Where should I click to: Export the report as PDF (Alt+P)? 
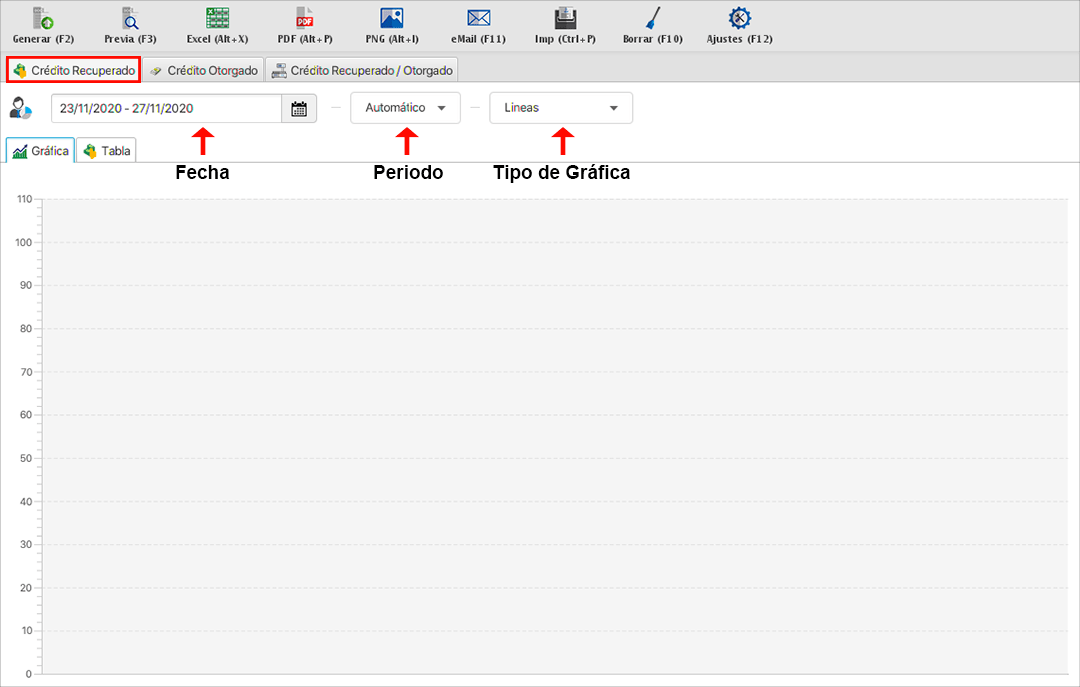click(x=304, y=18)
